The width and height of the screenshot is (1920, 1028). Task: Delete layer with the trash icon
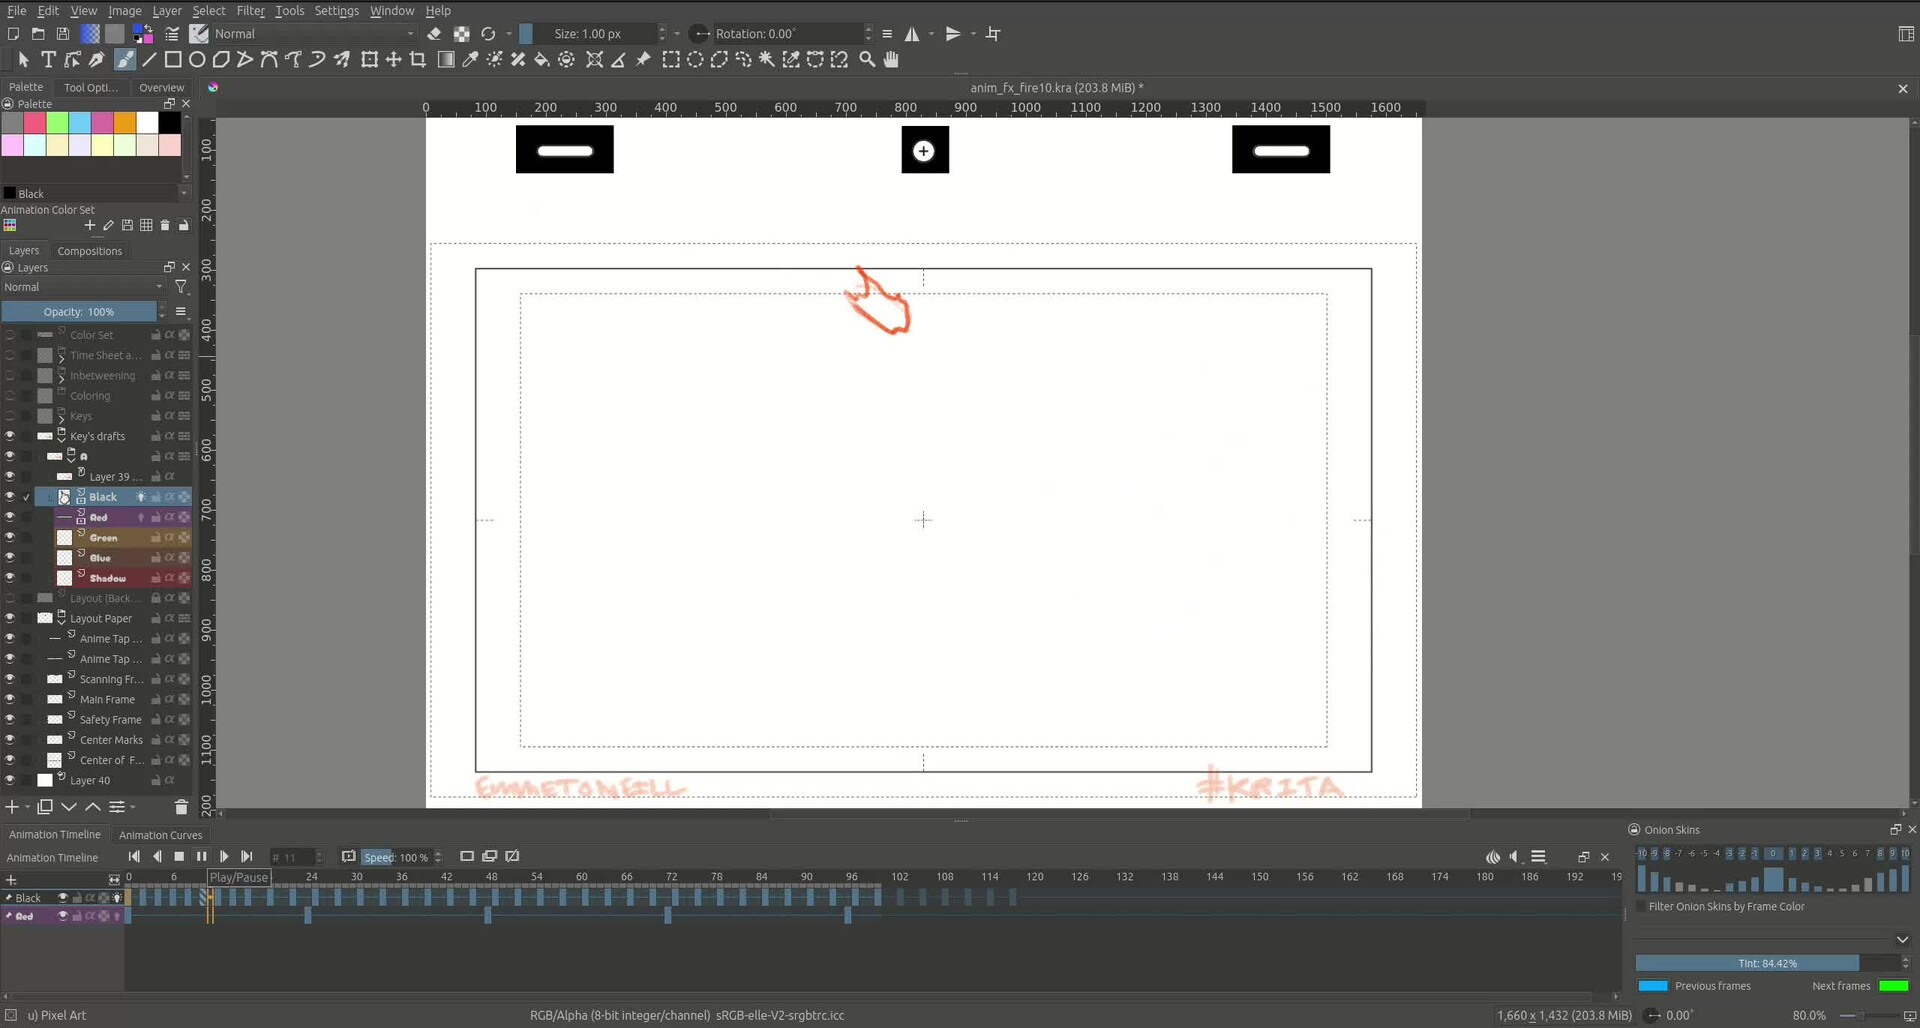pos(181,807)
